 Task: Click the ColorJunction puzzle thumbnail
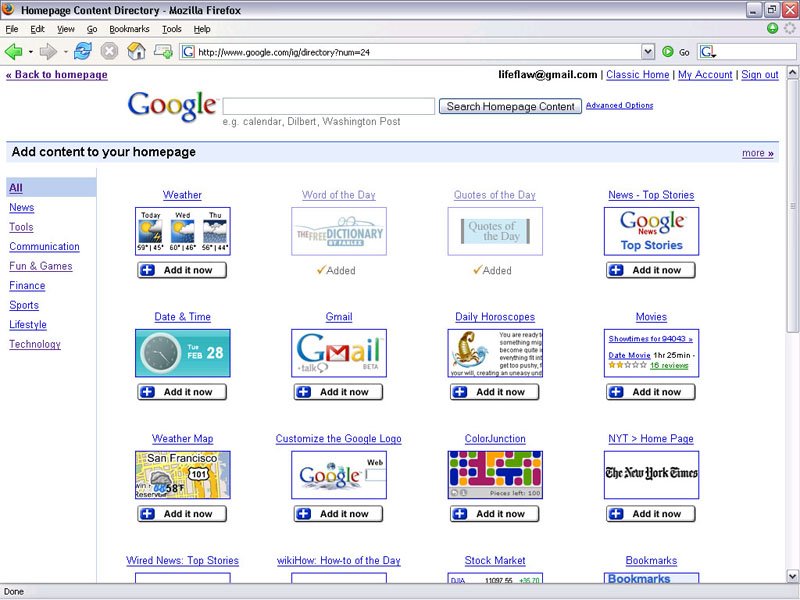pyautogui.click(x=495, y=475)
